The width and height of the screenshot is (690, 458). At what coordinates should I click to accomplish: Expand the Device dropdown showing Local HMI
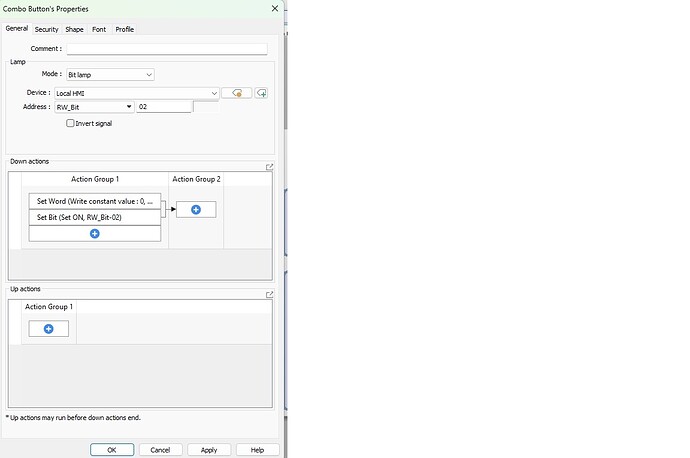(x=136, y=93)
